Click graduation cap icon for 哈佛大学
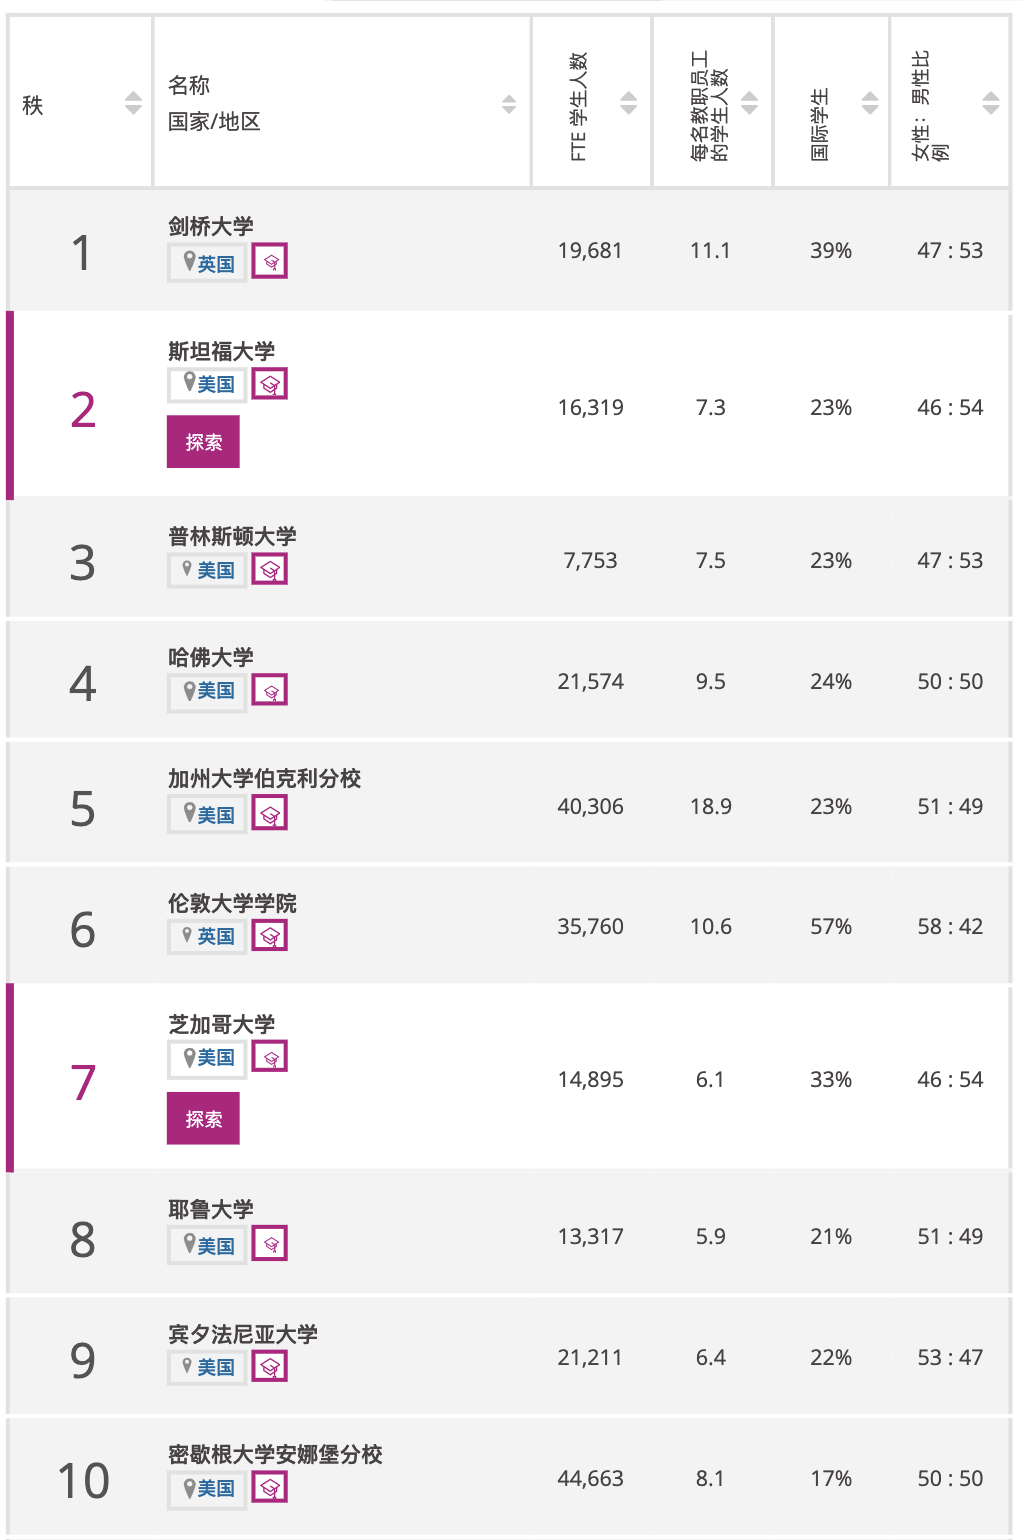The width and height of the screenshot is (1022, 1540). (269, 690)
